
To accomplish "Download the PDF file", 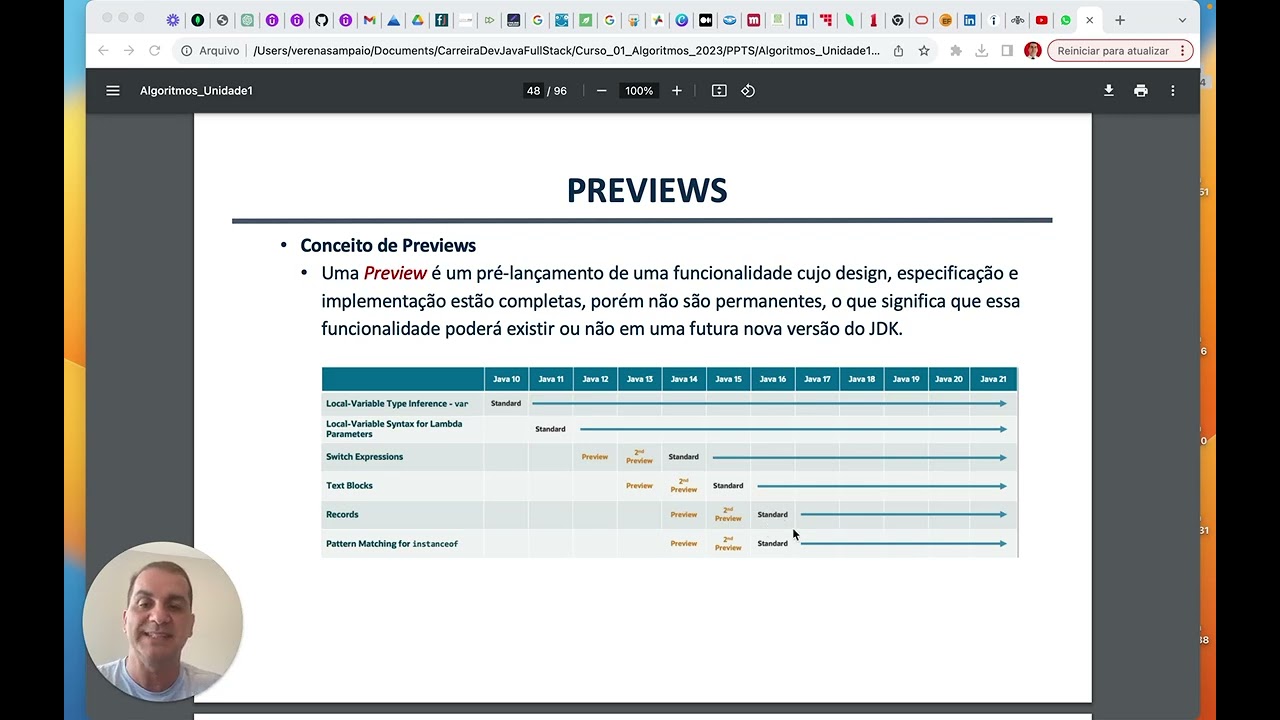I will [1109, 91].
